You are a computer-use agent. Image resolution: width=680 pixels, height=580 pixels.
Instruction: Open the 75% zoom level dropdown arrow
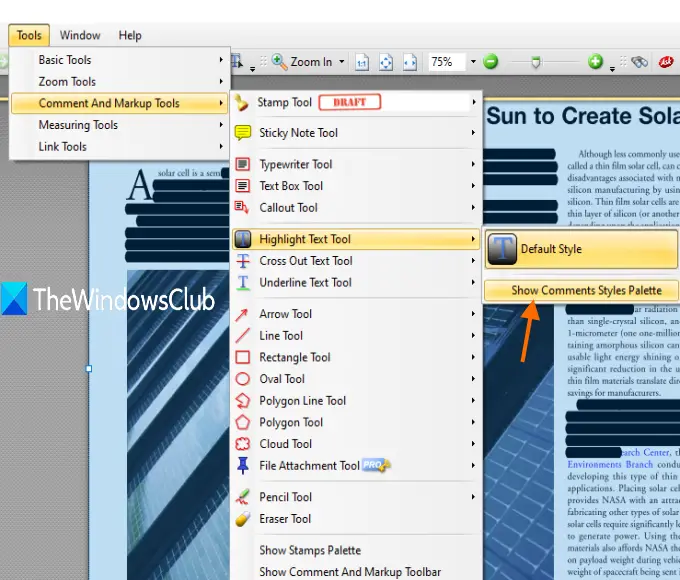(473, 62)
